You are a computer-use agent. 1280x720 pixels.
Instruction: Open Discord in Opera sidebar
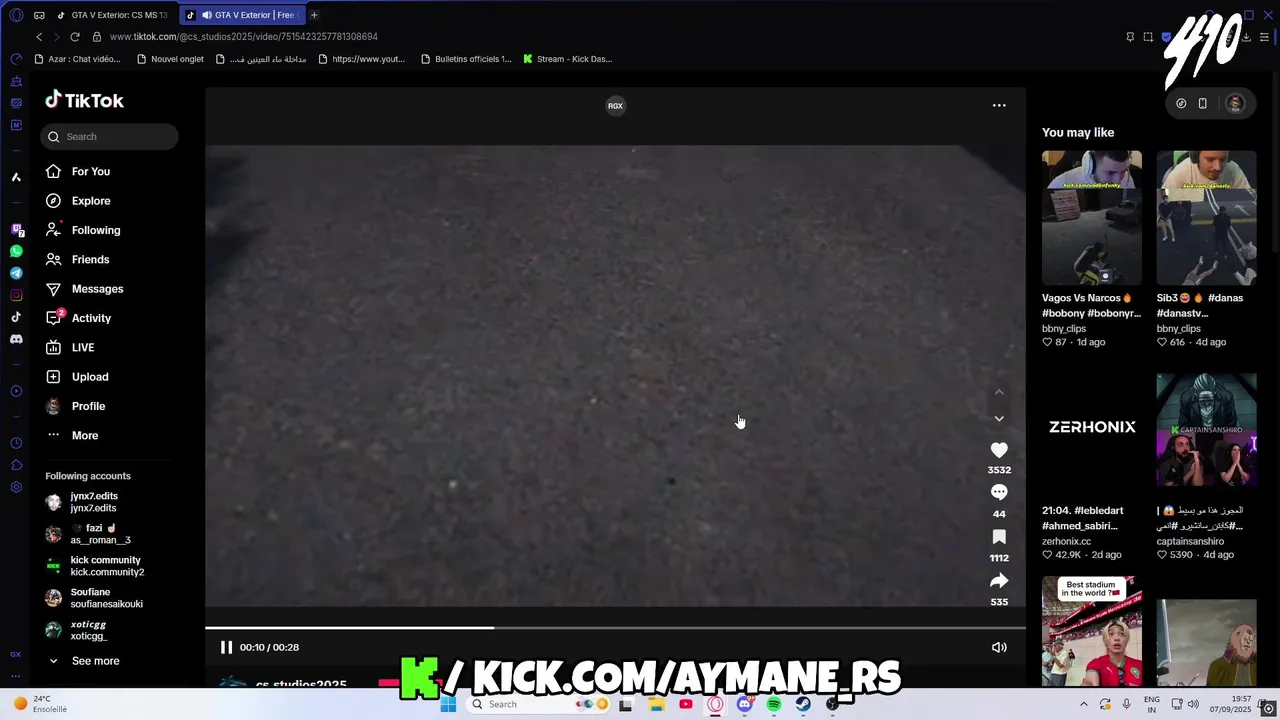[x=16, y=339]
